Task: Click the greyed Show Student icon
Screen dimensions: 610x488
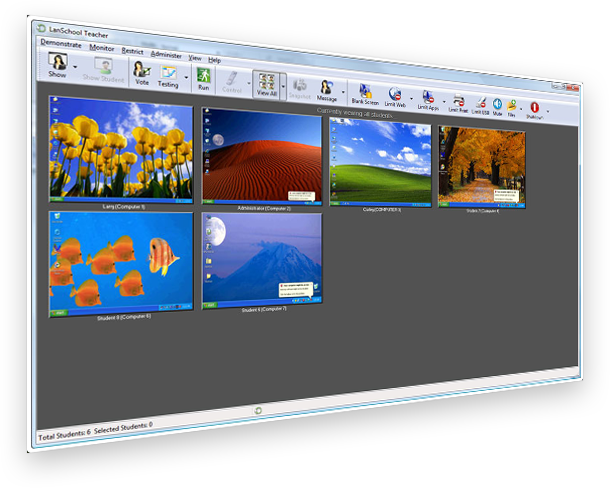Action: click(103, 66)
